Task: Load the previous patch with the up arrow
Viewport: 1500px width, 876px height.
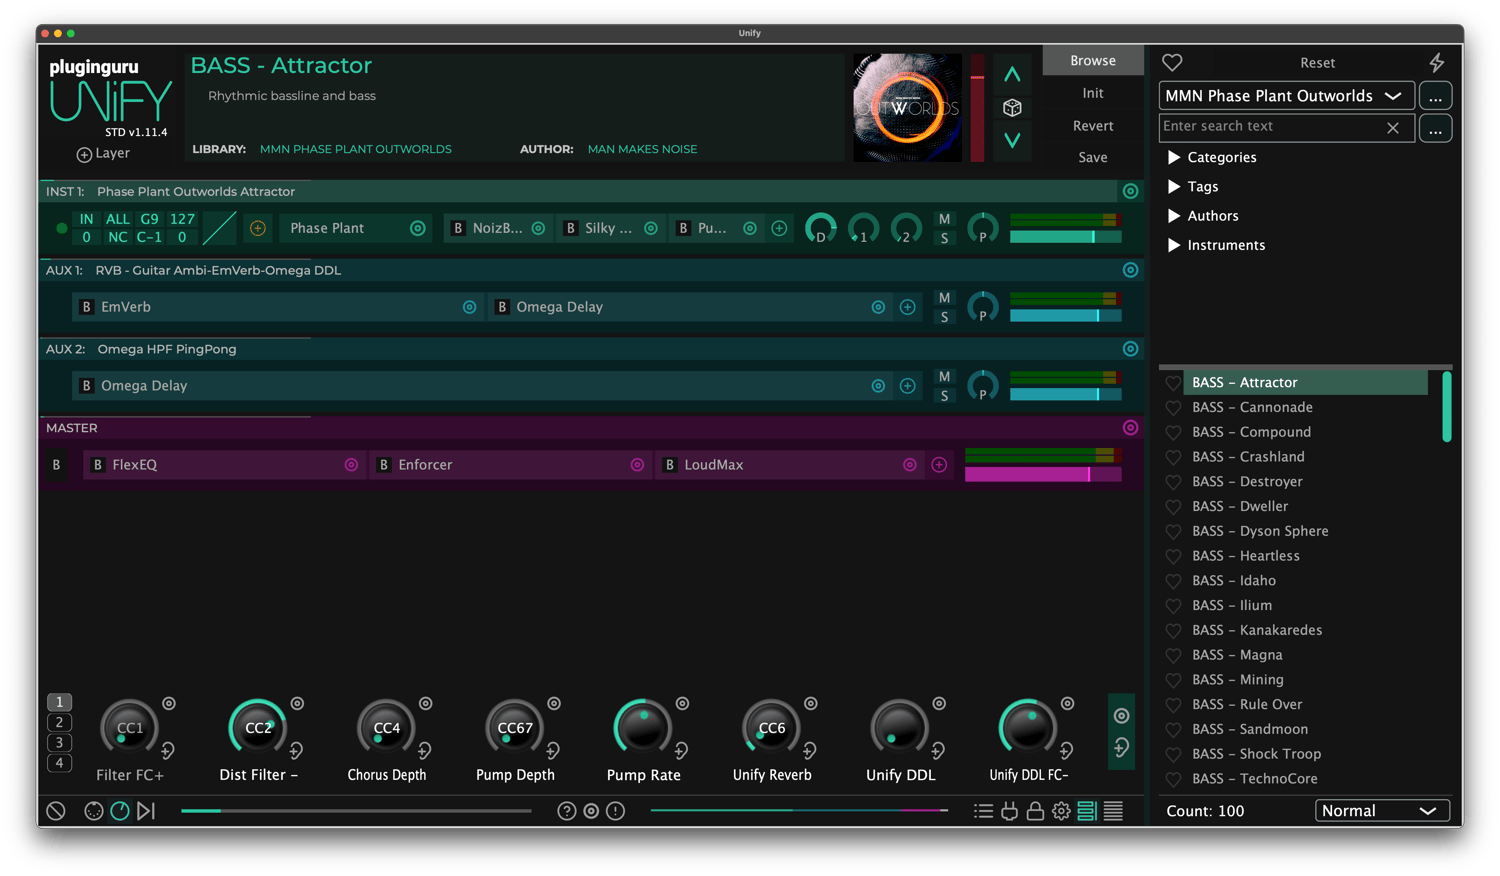Action: 1012,75
